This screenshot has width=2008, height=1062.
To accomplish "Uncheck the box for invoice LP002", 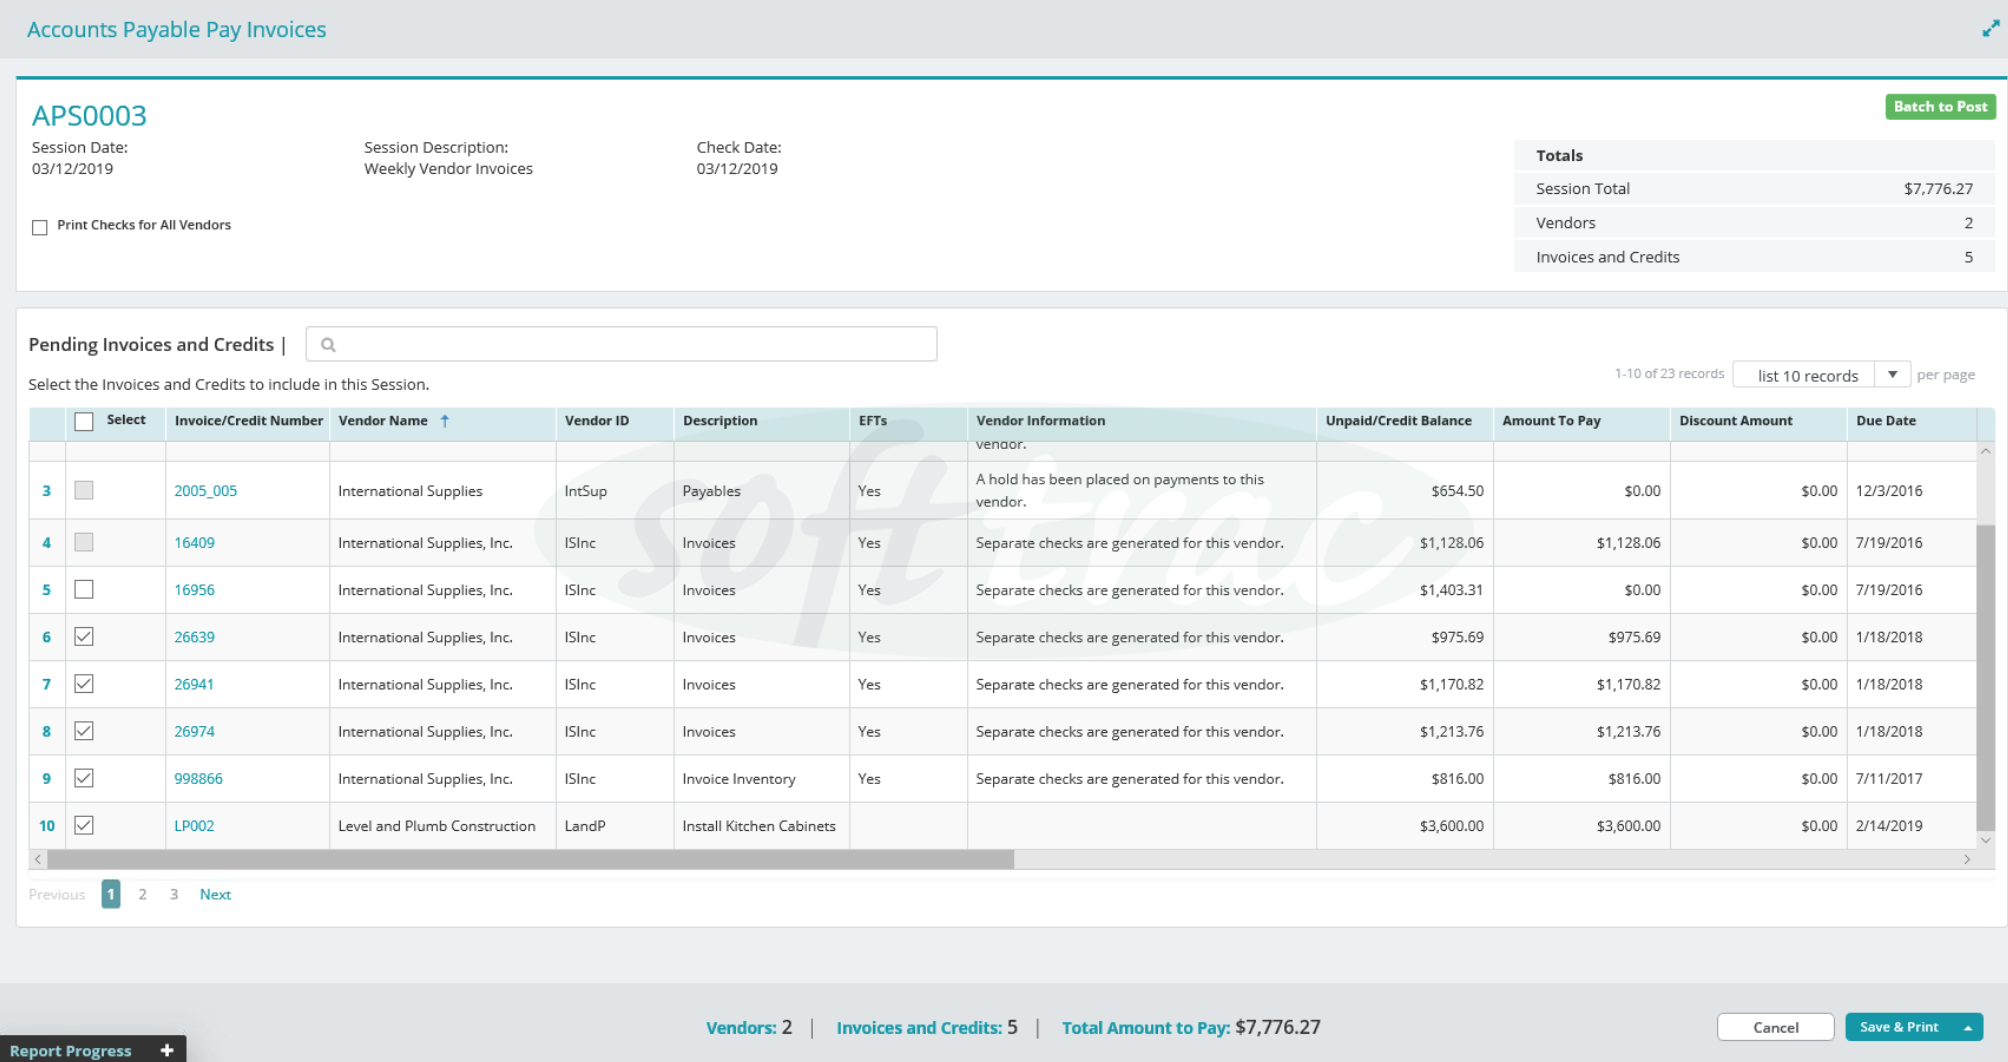I will pyautogui.click(x=84, y=825).
